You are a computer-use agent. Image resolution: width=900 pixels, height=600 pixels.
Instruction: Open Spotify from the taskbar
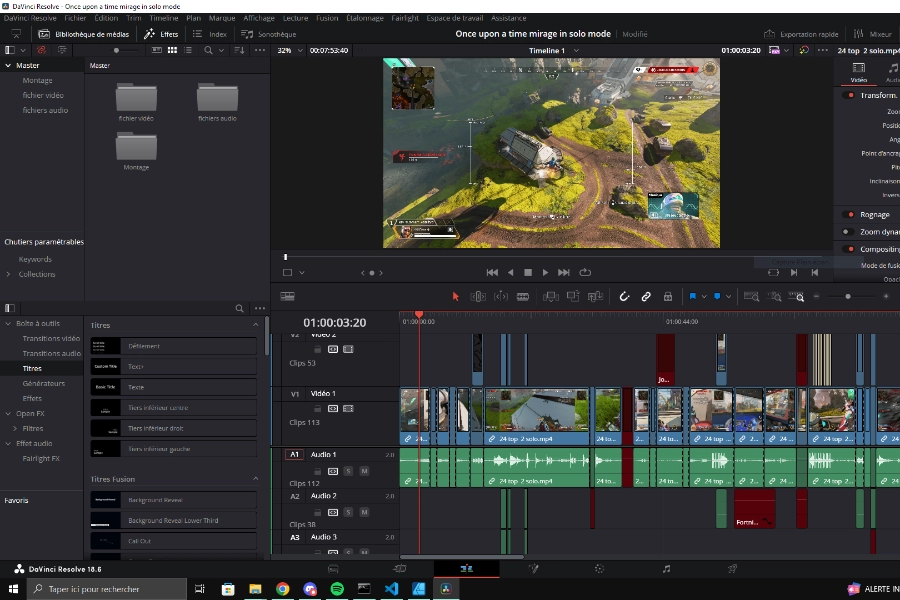coord(337,589)
